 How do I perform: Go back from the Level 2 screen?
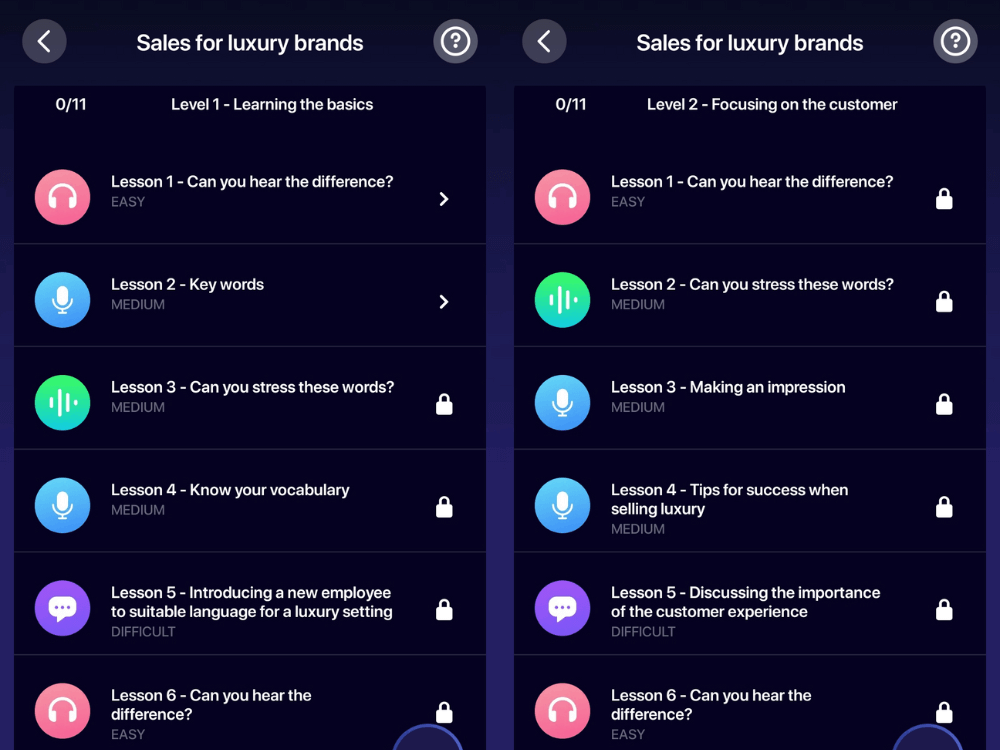click(x=544, y=41)
